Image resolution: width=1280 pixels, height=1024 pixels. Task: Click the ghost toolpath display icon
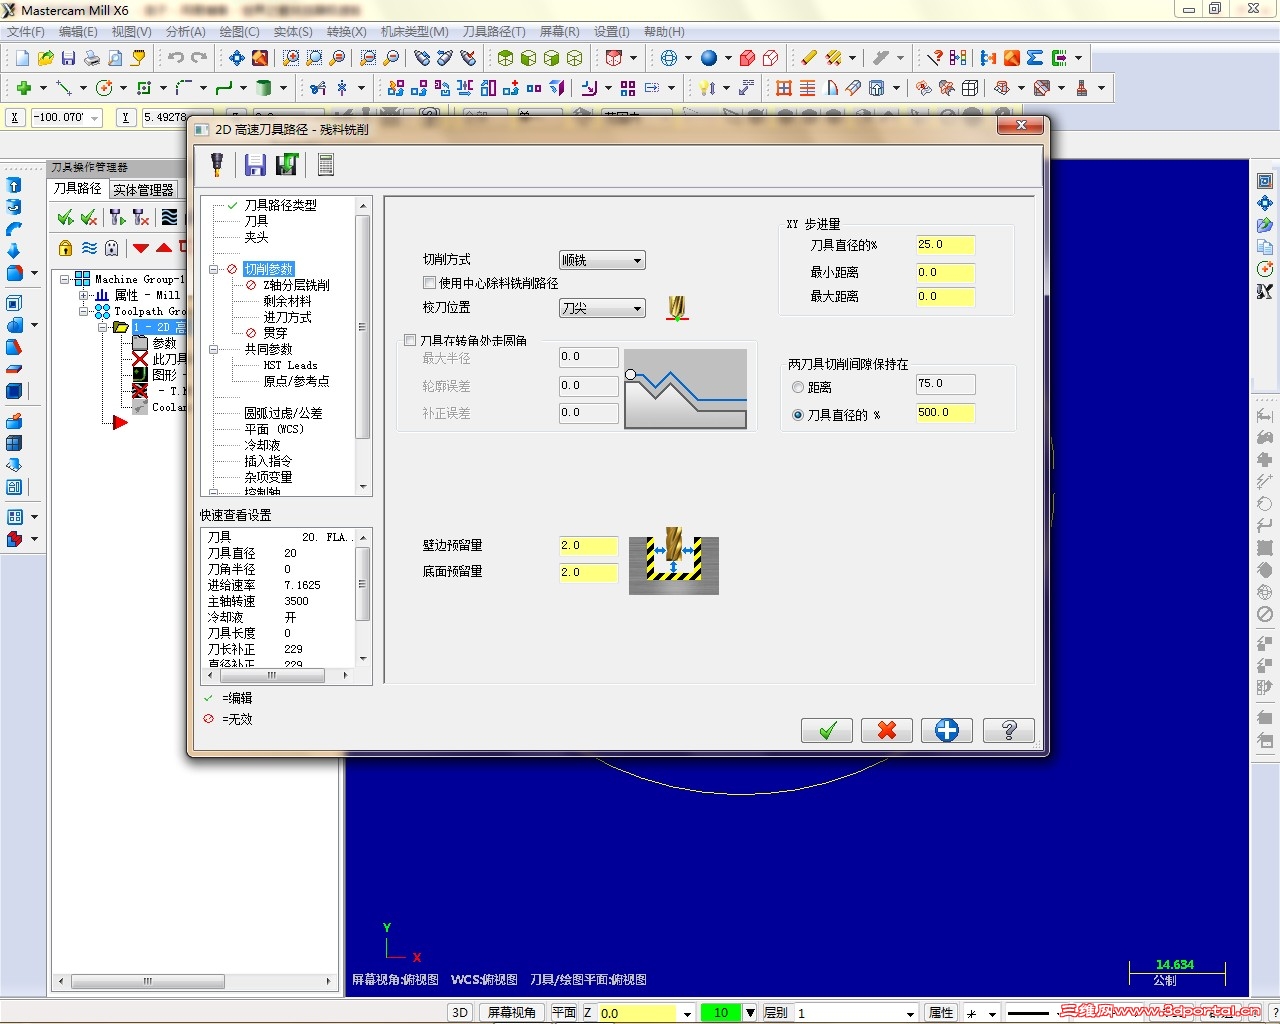pos(110,248)
